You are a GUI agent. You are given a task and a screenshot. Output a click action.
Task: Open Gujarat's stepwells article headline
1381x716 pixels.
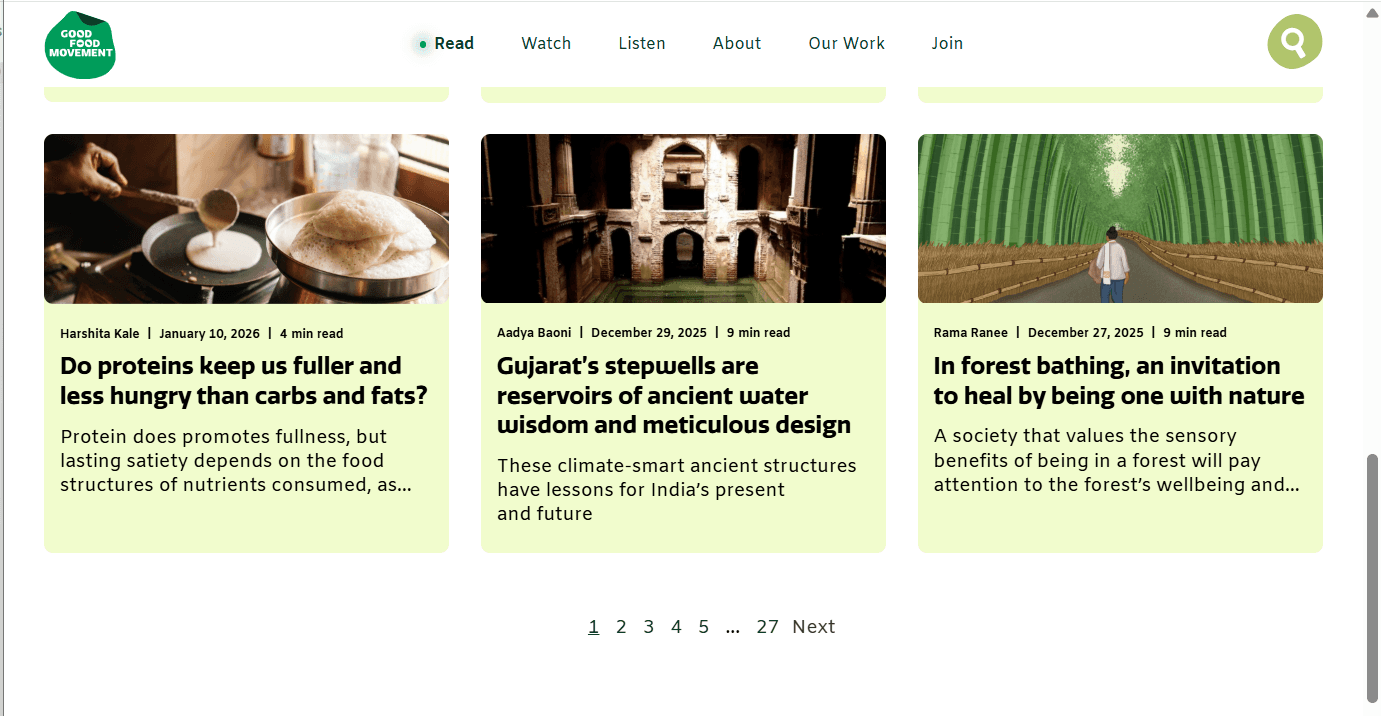click(674, 395)
